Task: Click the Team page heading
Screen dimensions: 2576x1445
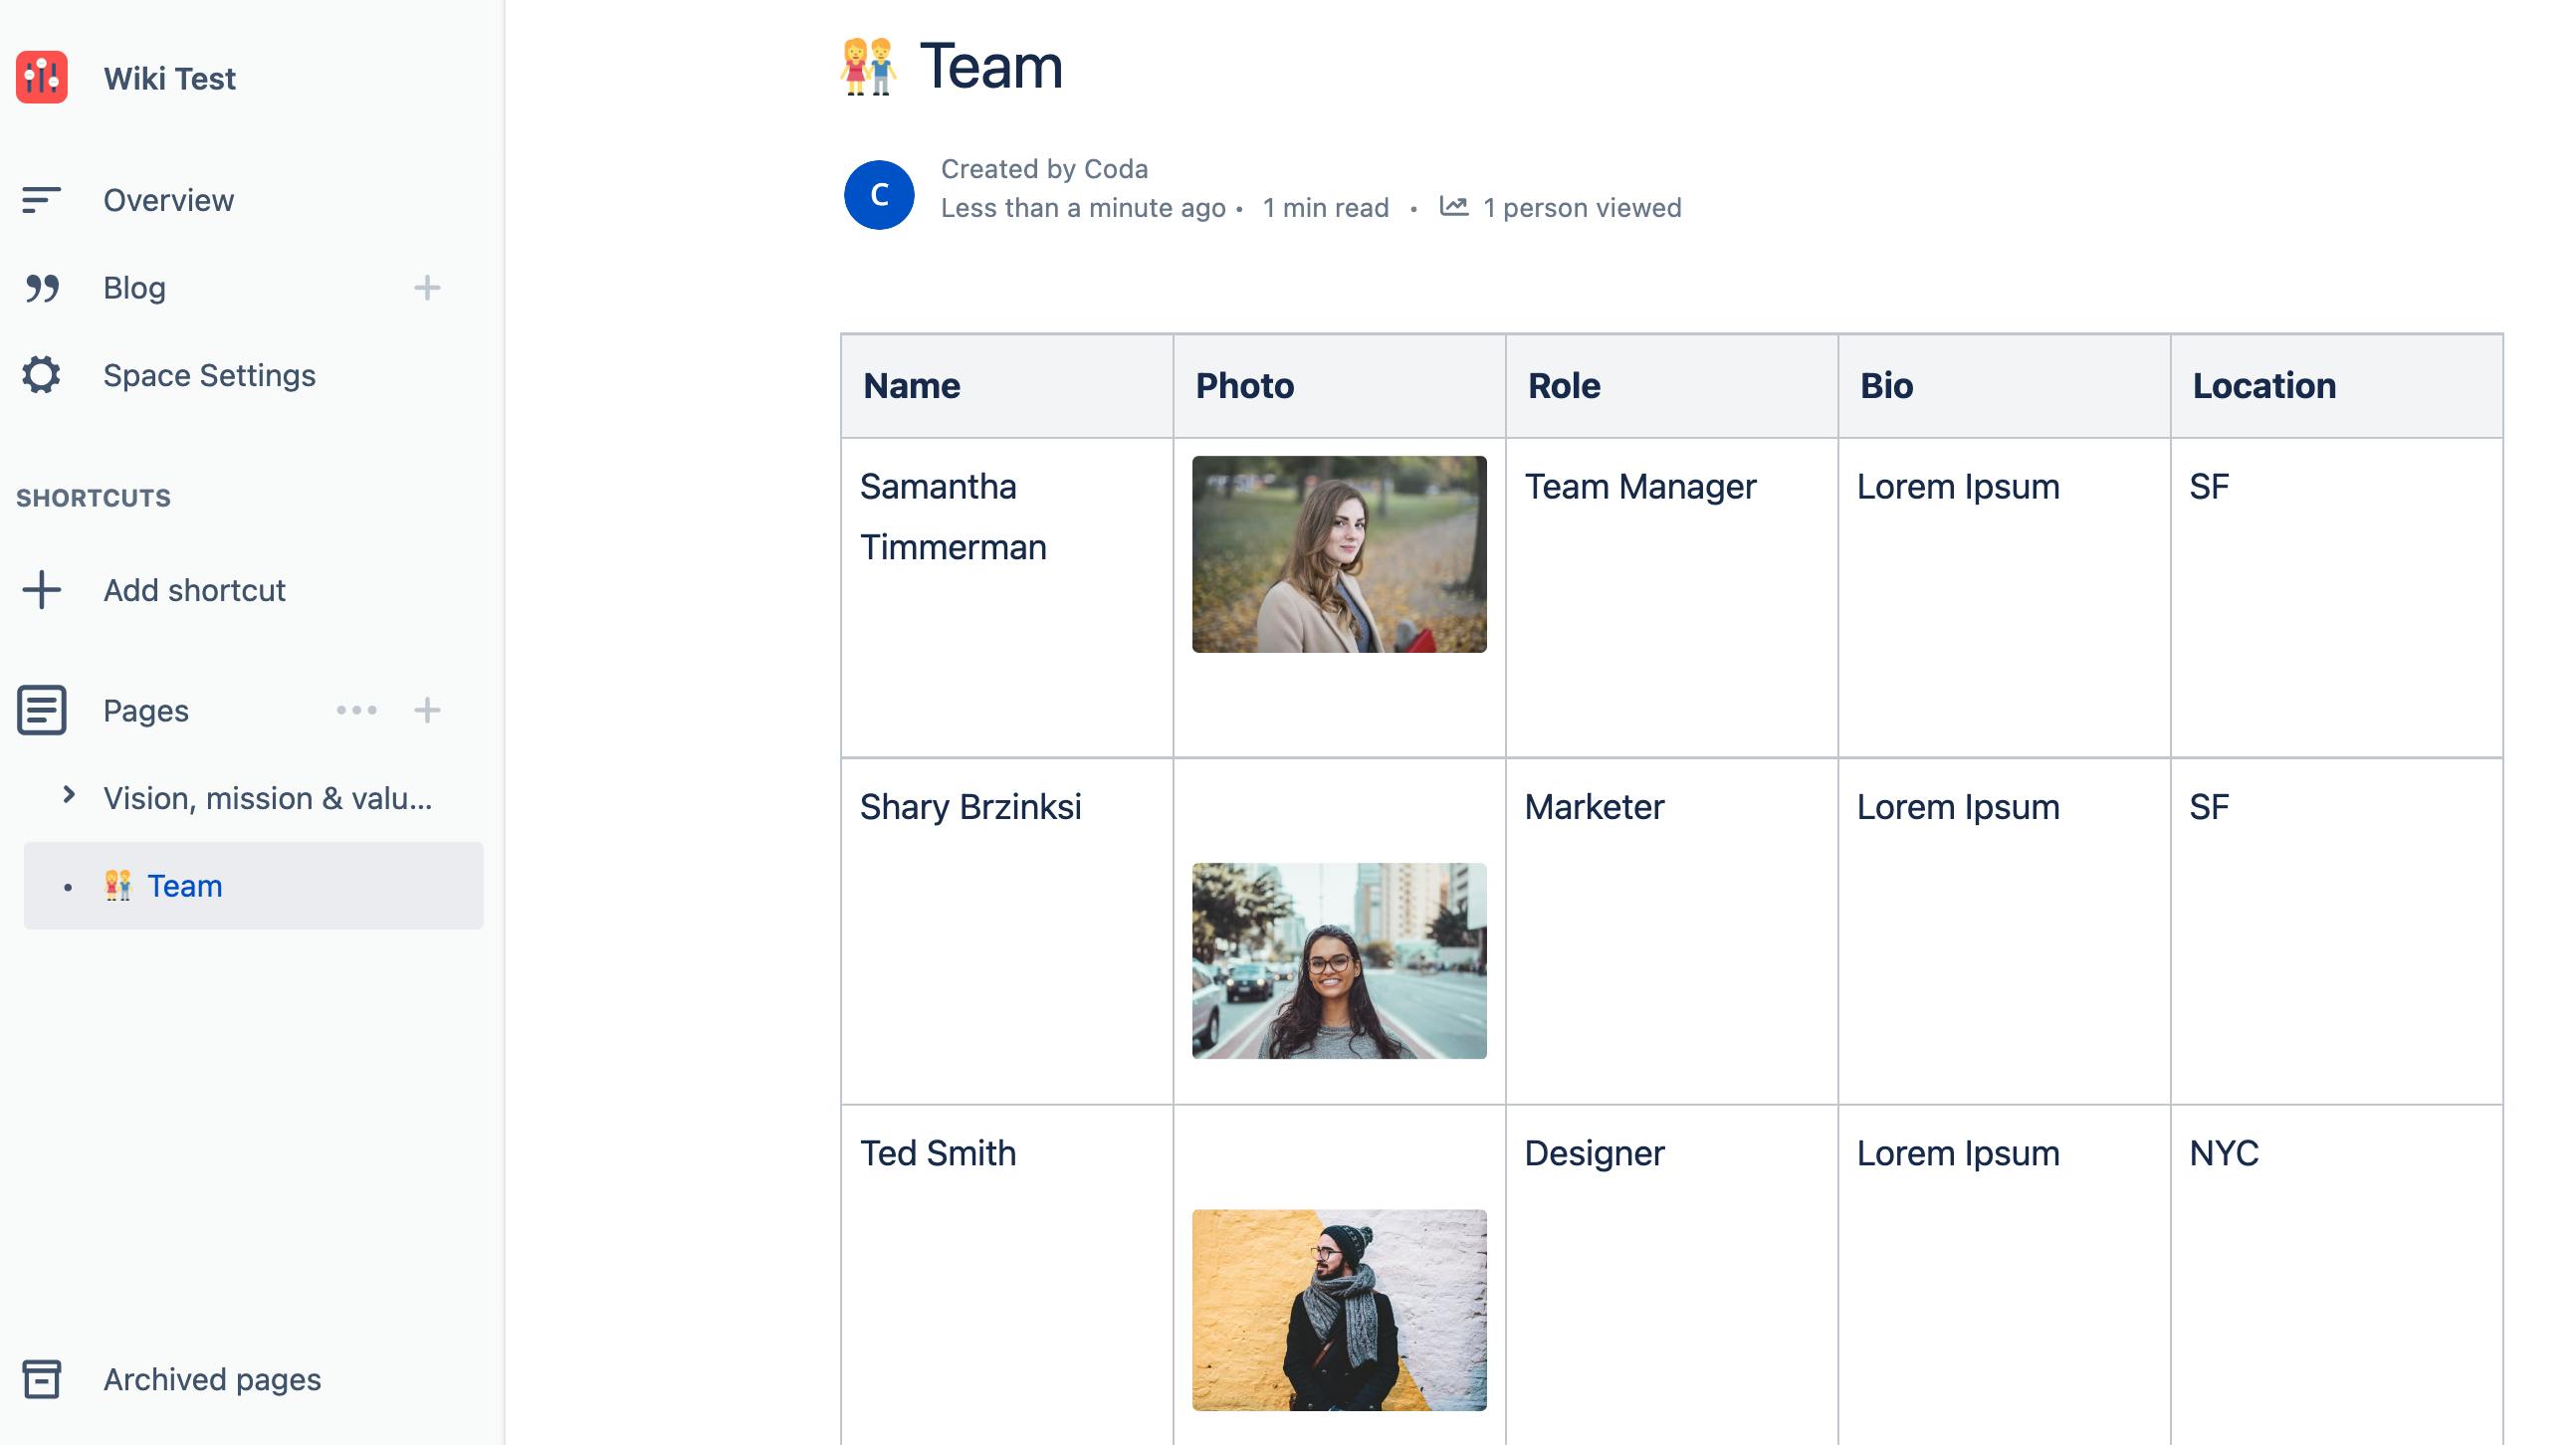Action: click(990, 67)
